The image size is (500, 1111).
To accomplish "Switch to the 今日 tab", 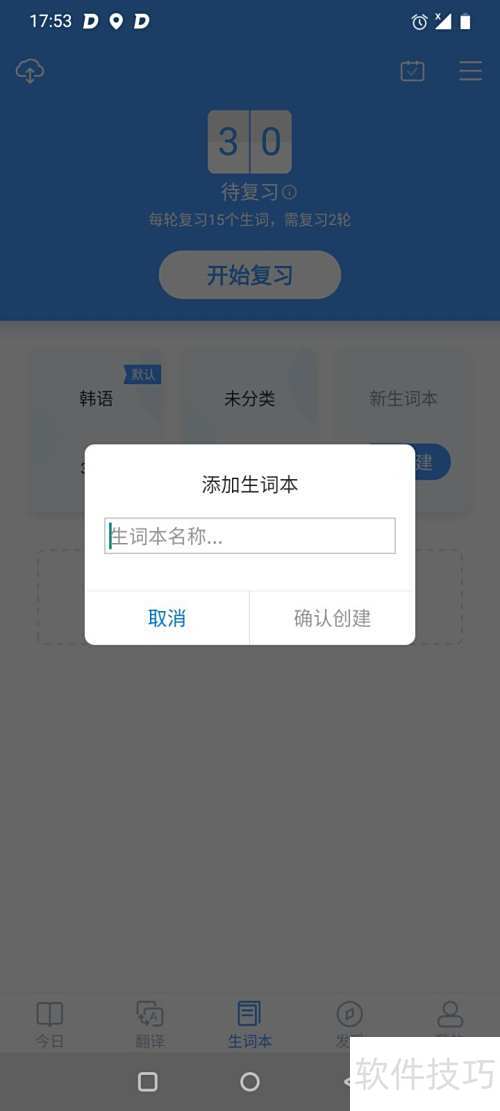I will [x=50, y=1025].
